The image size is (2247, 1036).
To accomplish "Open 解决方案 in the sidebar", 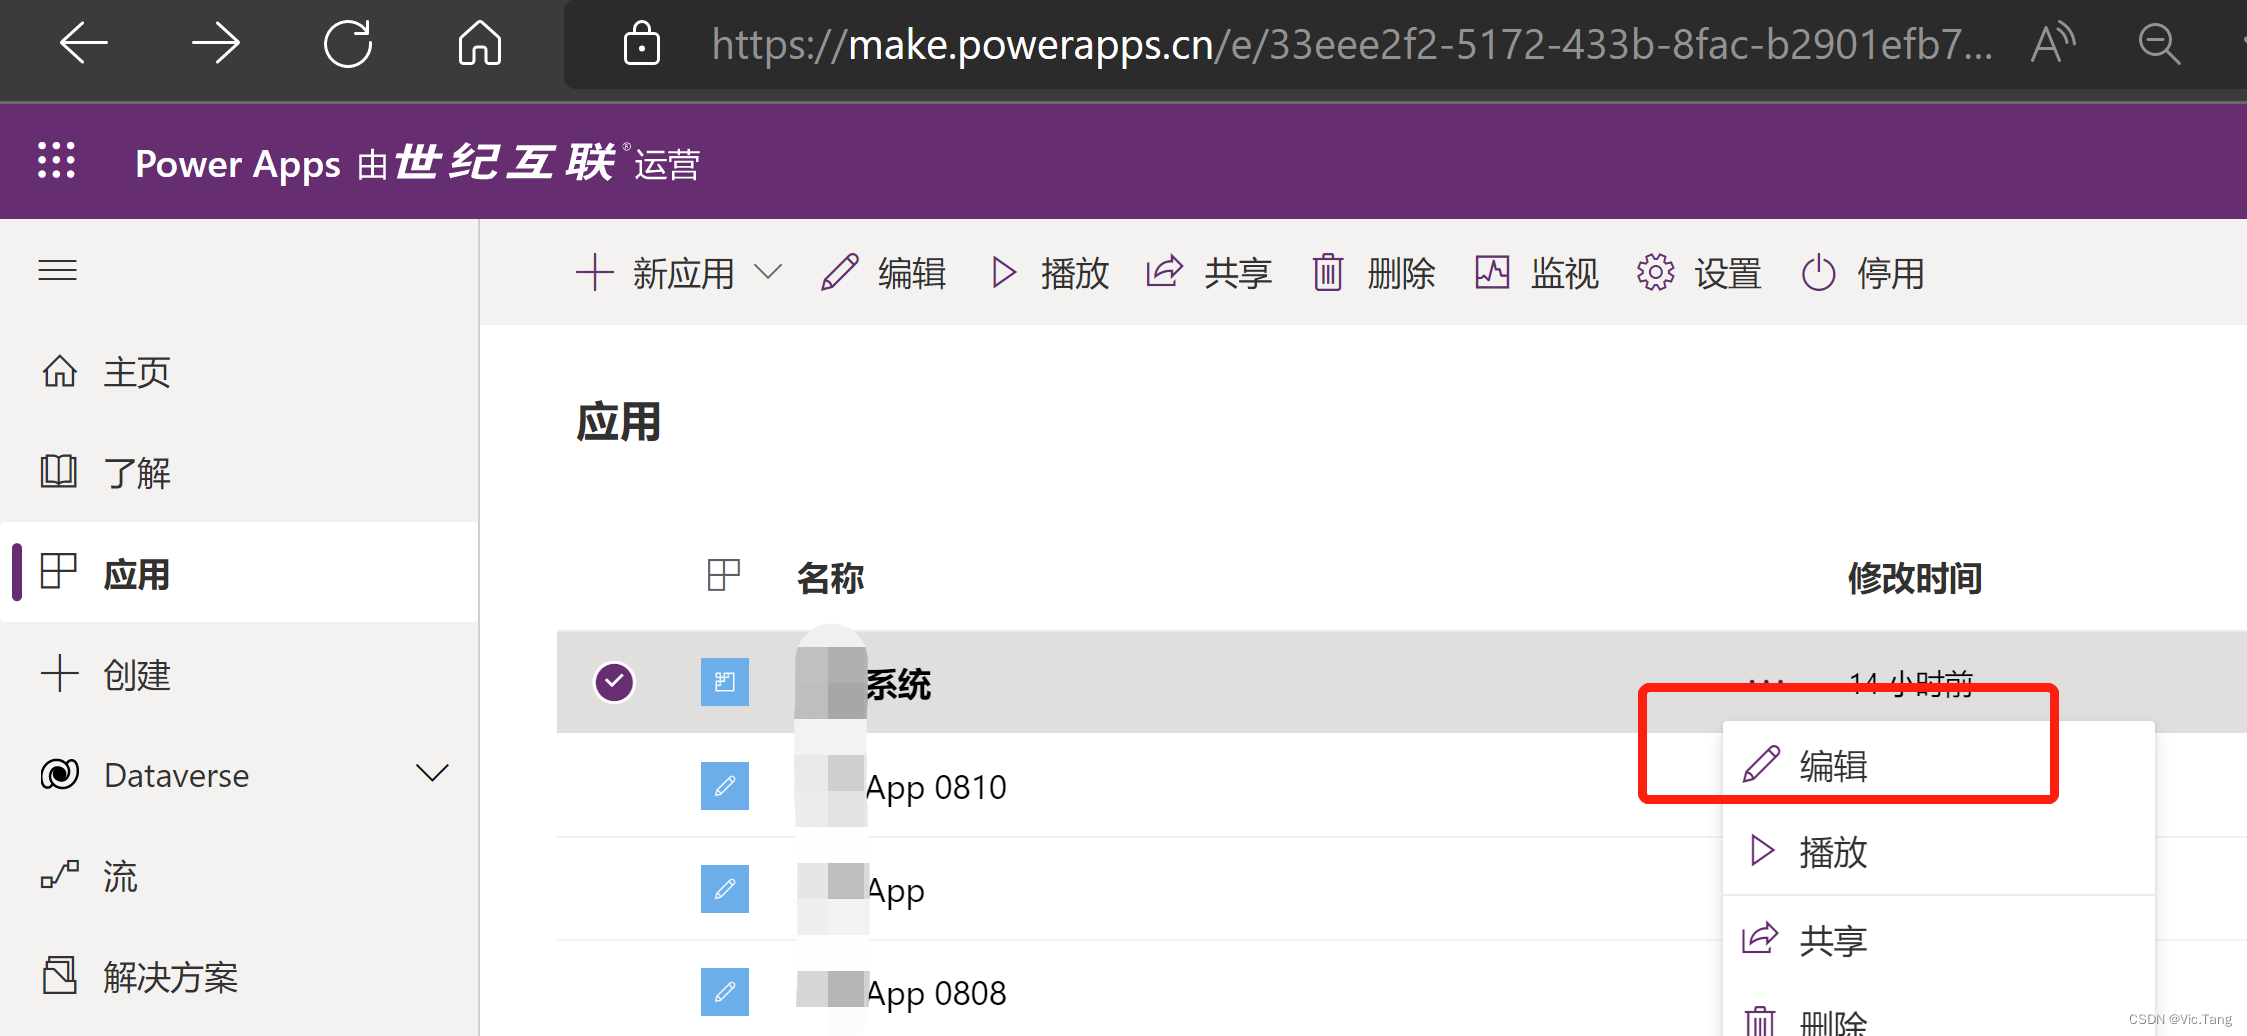I will point(239,976).
